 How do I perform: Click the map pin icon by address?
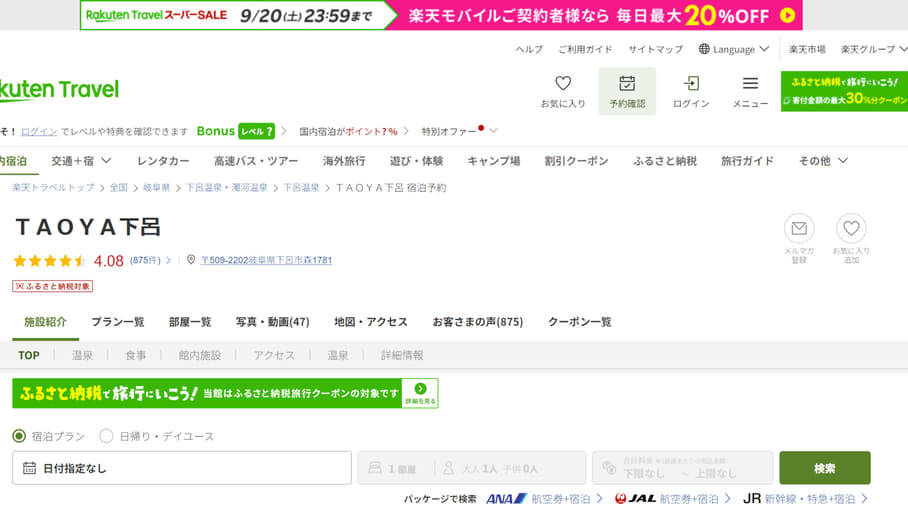pos(191,259)
